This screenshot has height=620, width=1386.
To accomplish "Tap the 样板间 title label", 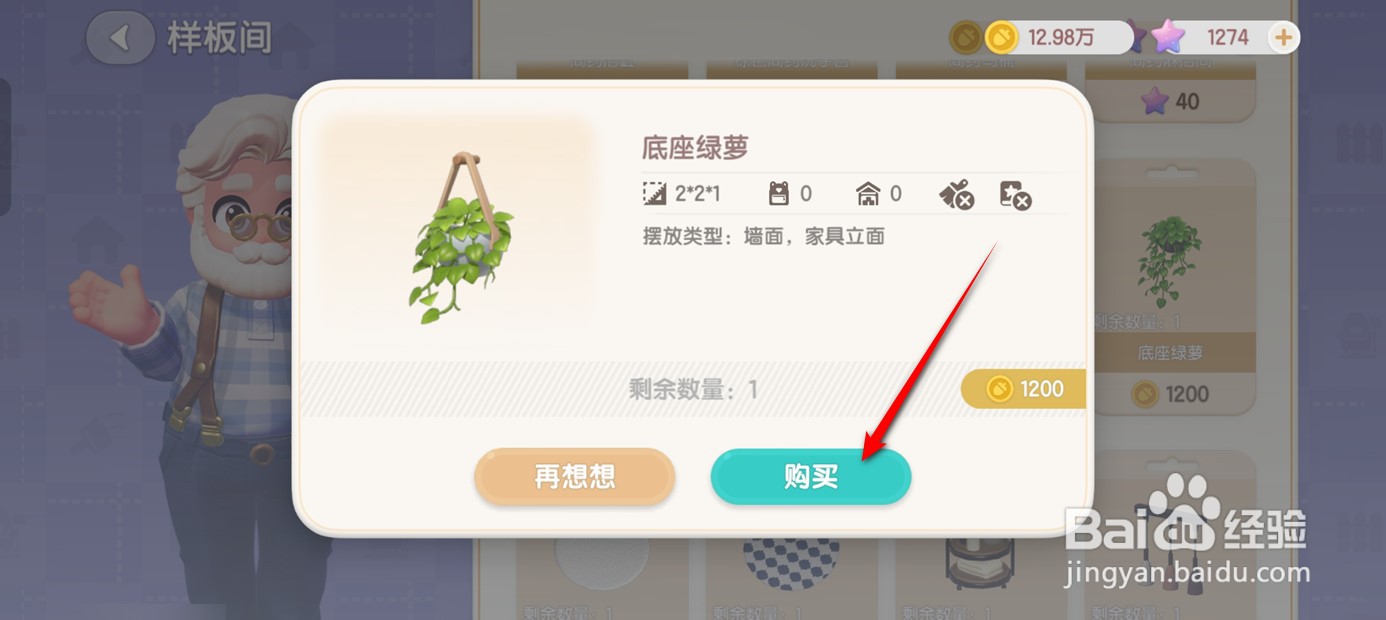I will [220, 38].
